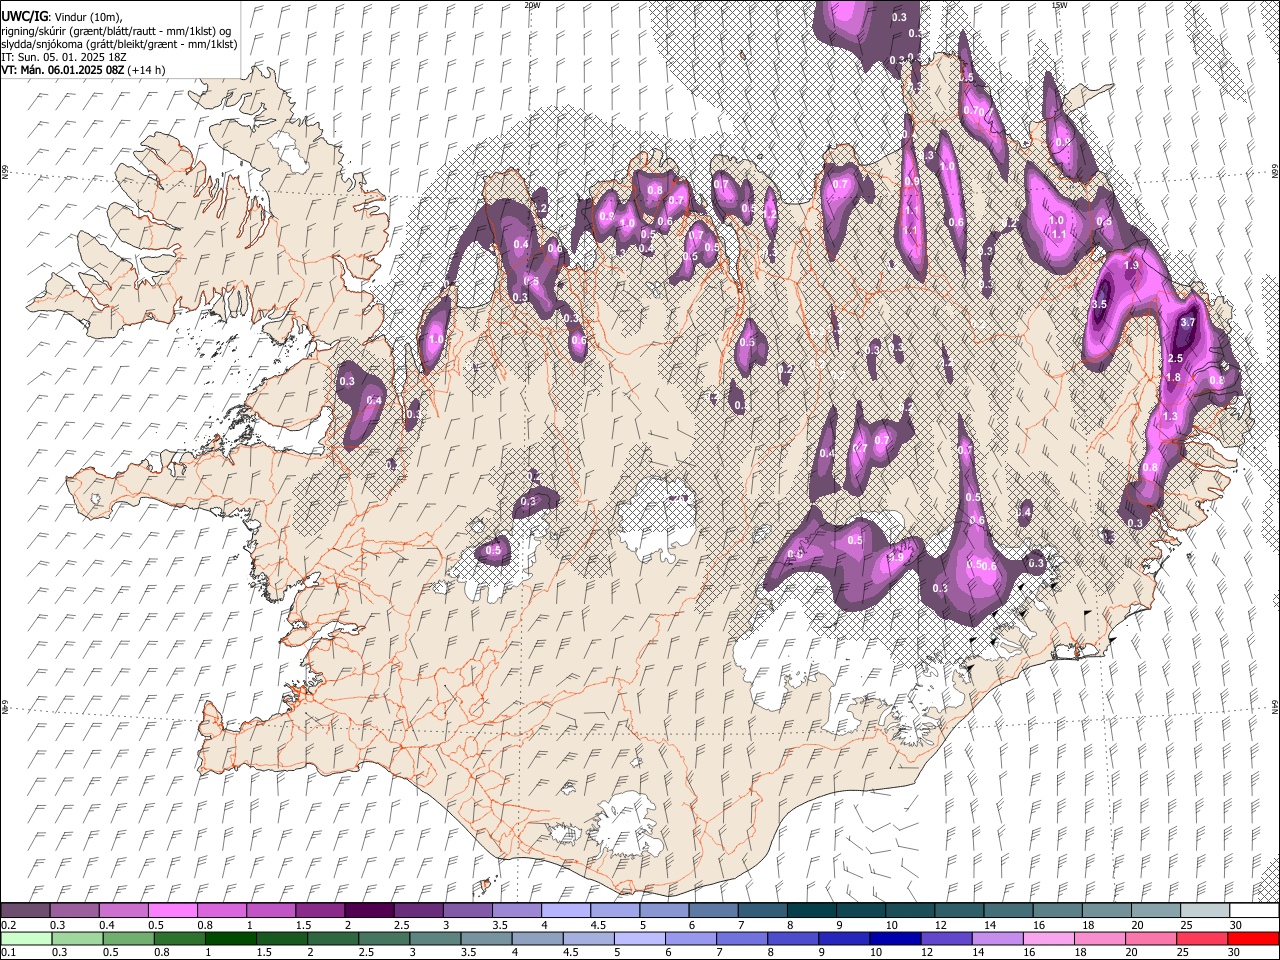Screen dimensions: 1280x960
Task: Click the light lavender 4–4.5 top legend swatch
Action: [564, 910]
